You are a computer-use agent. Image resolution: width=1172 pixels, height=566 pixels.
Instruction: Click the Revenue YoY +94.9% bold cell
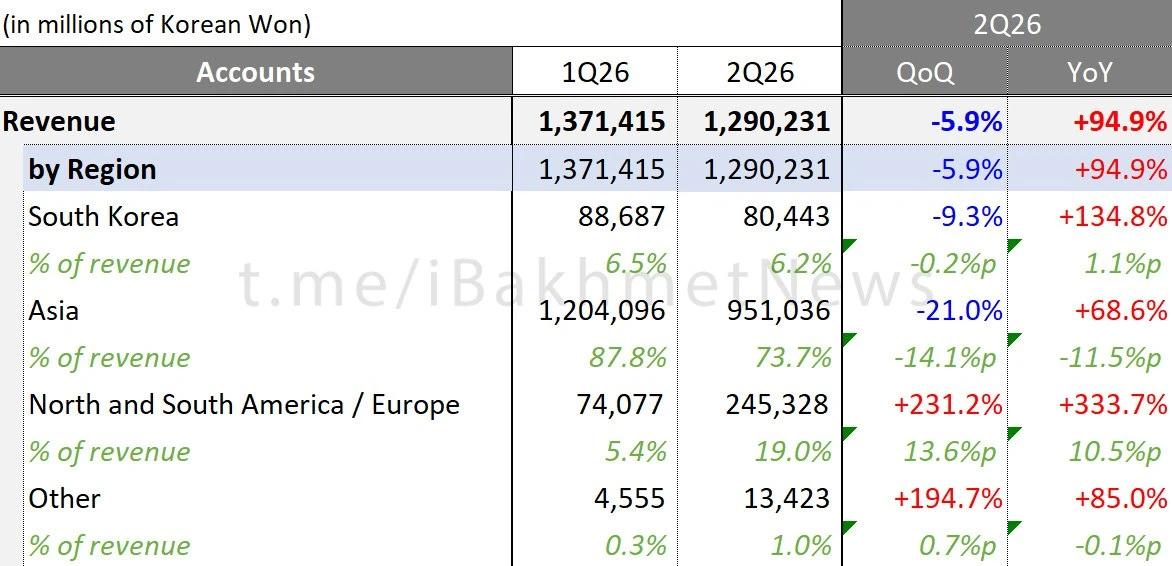1090,121
